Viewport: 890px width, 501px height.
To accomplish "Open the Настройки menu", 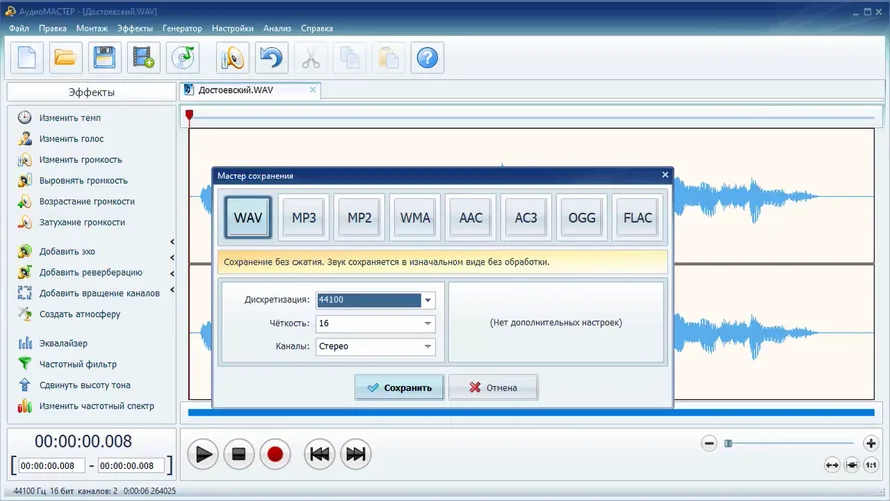I will coord(233,28).
